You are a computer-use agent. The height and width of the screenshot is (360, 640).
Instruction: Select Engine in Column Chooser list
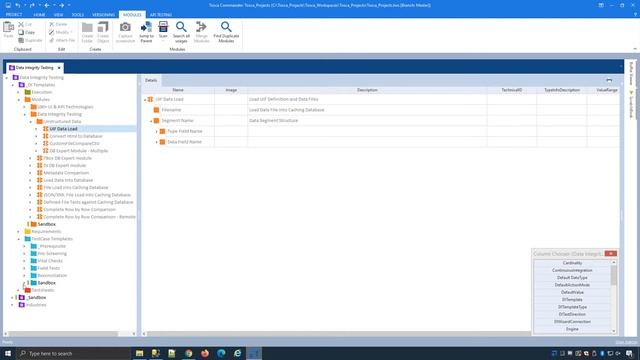(572, 329)
